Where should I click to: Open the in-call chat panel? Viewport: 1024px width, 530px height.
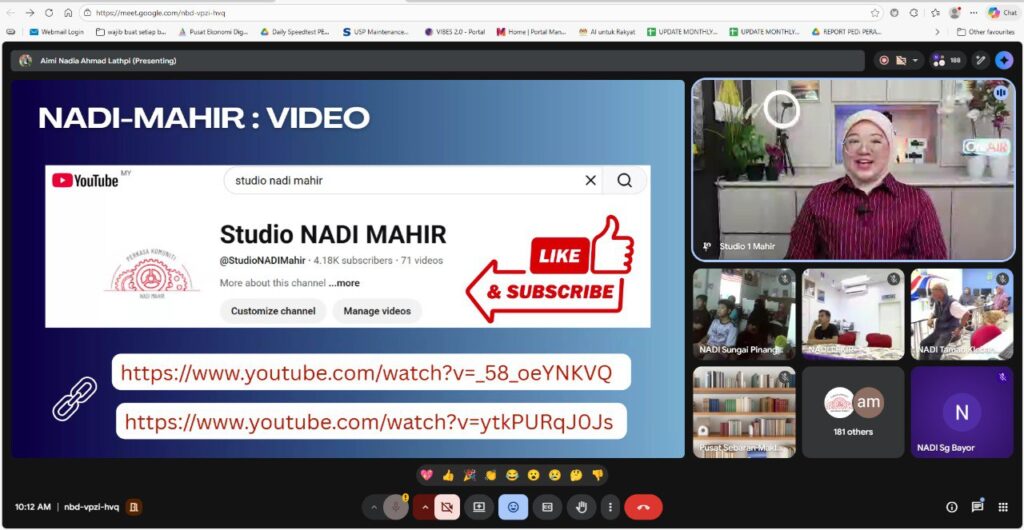[977, 507]
